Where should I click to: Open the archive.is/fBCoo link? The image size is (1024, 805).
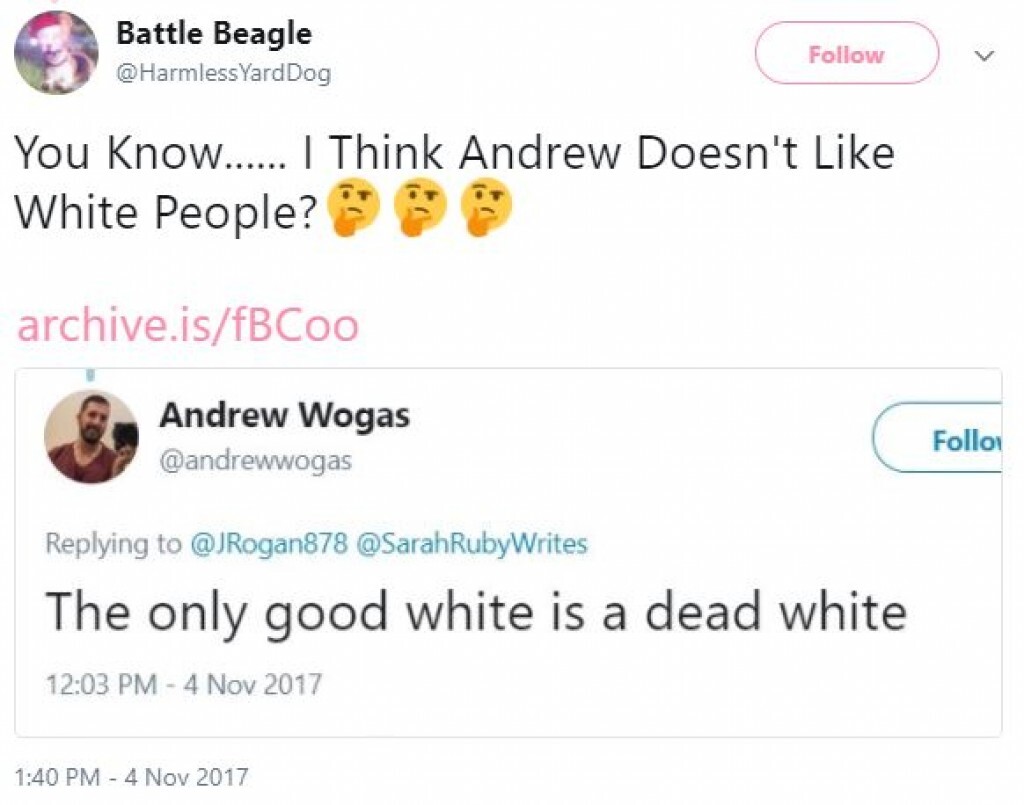click(x=188, y=326)
